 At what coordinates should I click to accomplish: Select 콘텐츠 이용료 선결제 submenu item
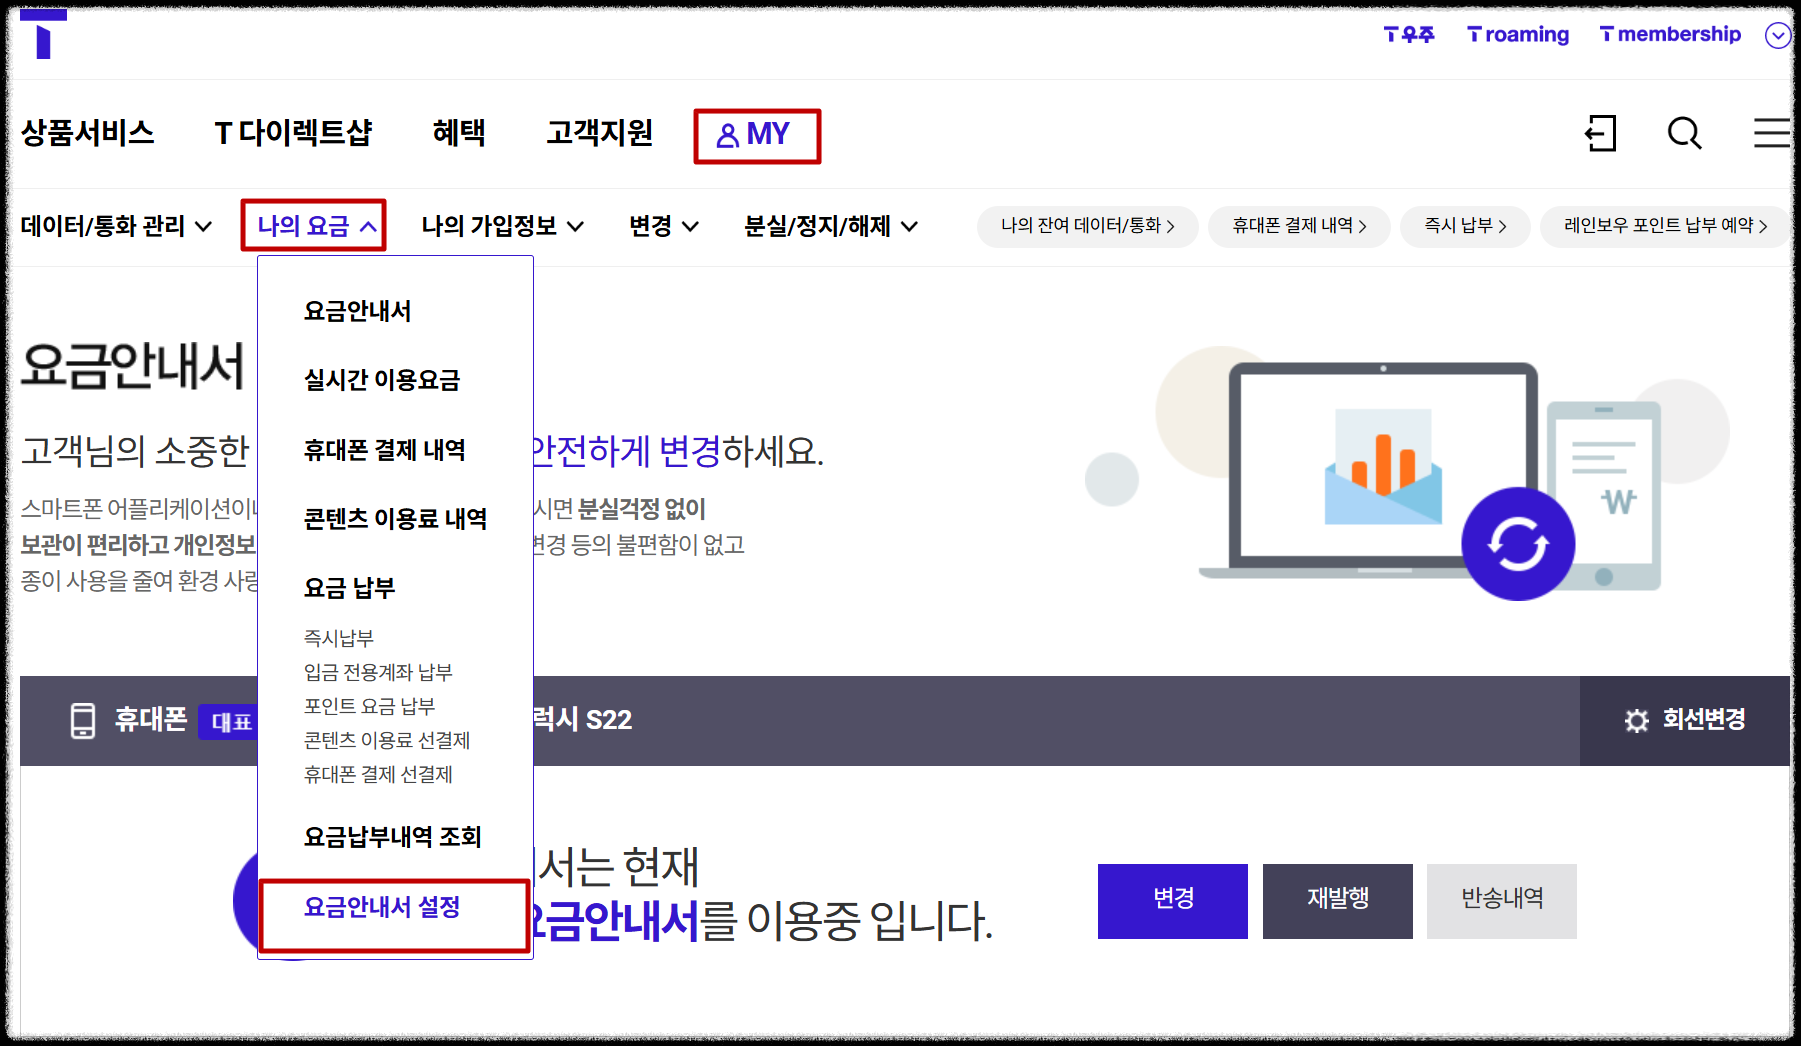386,740
